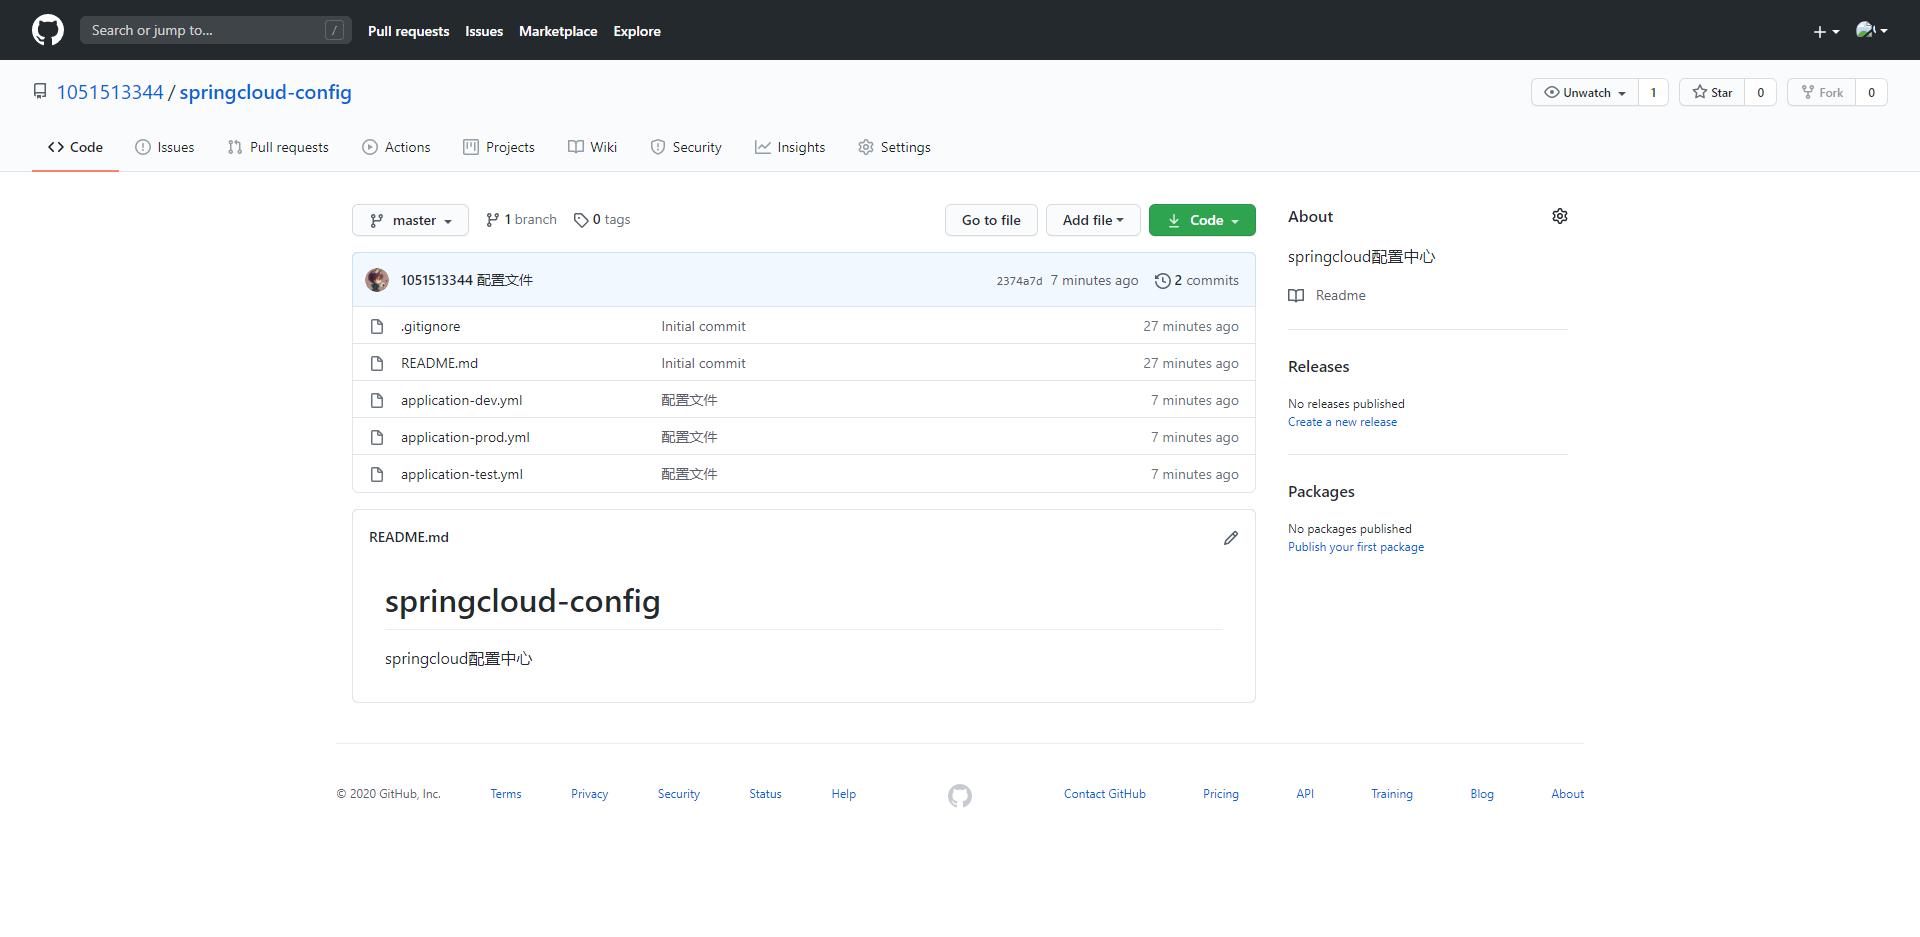View the watchers count
This screenshot has height=937, width=1920.
[x=1653, y=92]
